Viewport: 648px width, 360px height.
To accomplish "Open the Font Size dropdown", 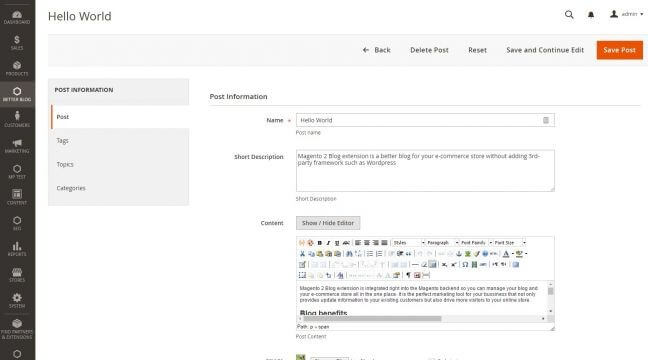I will (510, 243).
